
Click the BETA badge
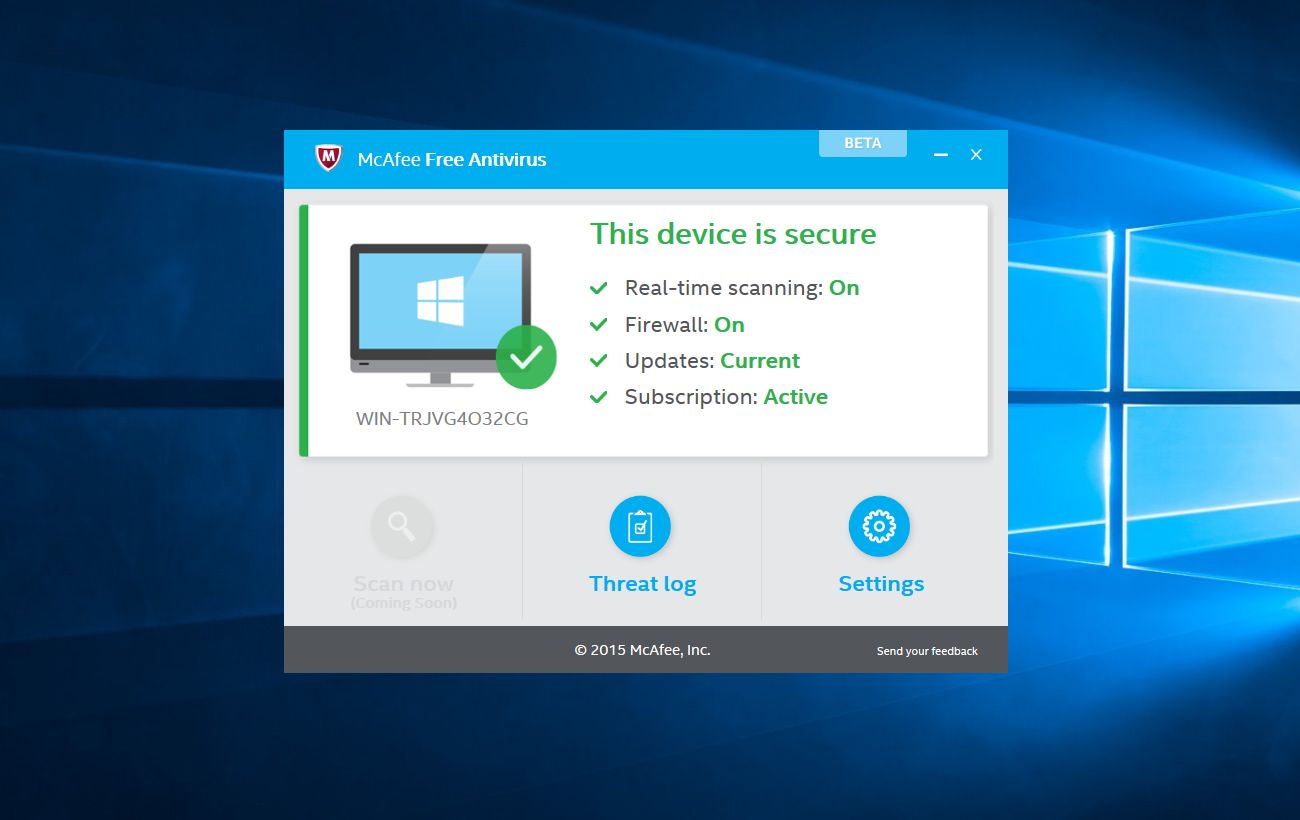863,143
